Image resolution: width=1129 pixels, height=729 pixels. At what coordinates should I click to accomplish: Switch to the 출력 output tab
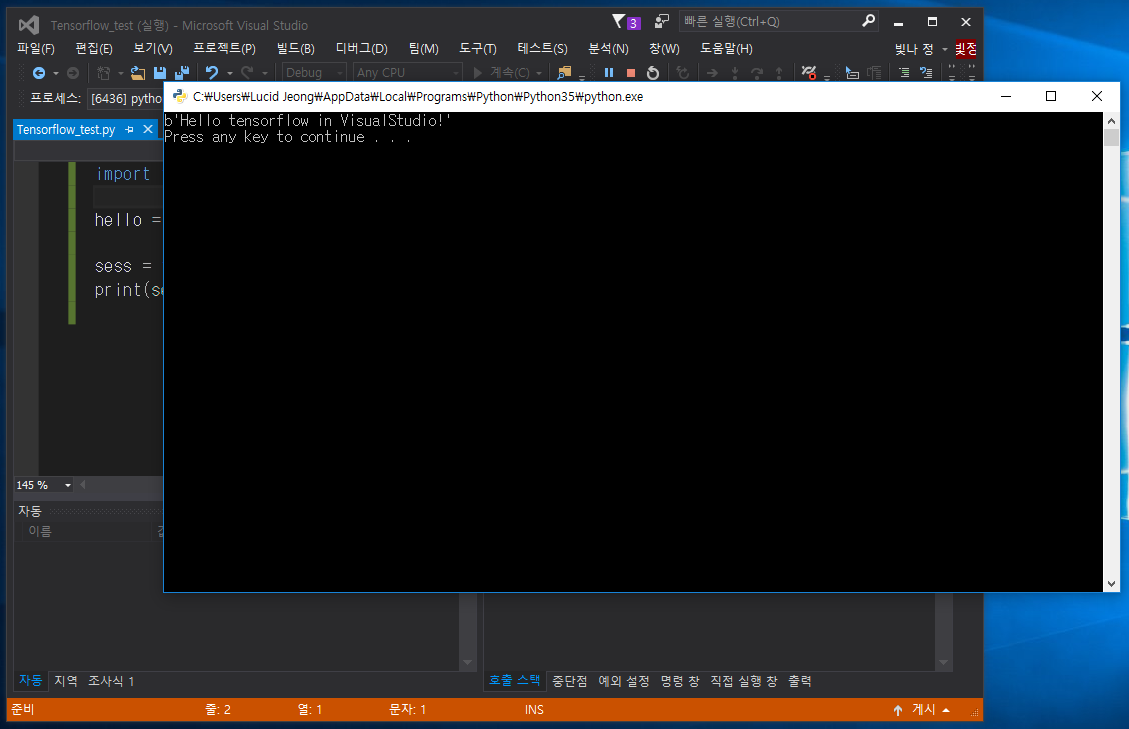(x=799, y=681)
